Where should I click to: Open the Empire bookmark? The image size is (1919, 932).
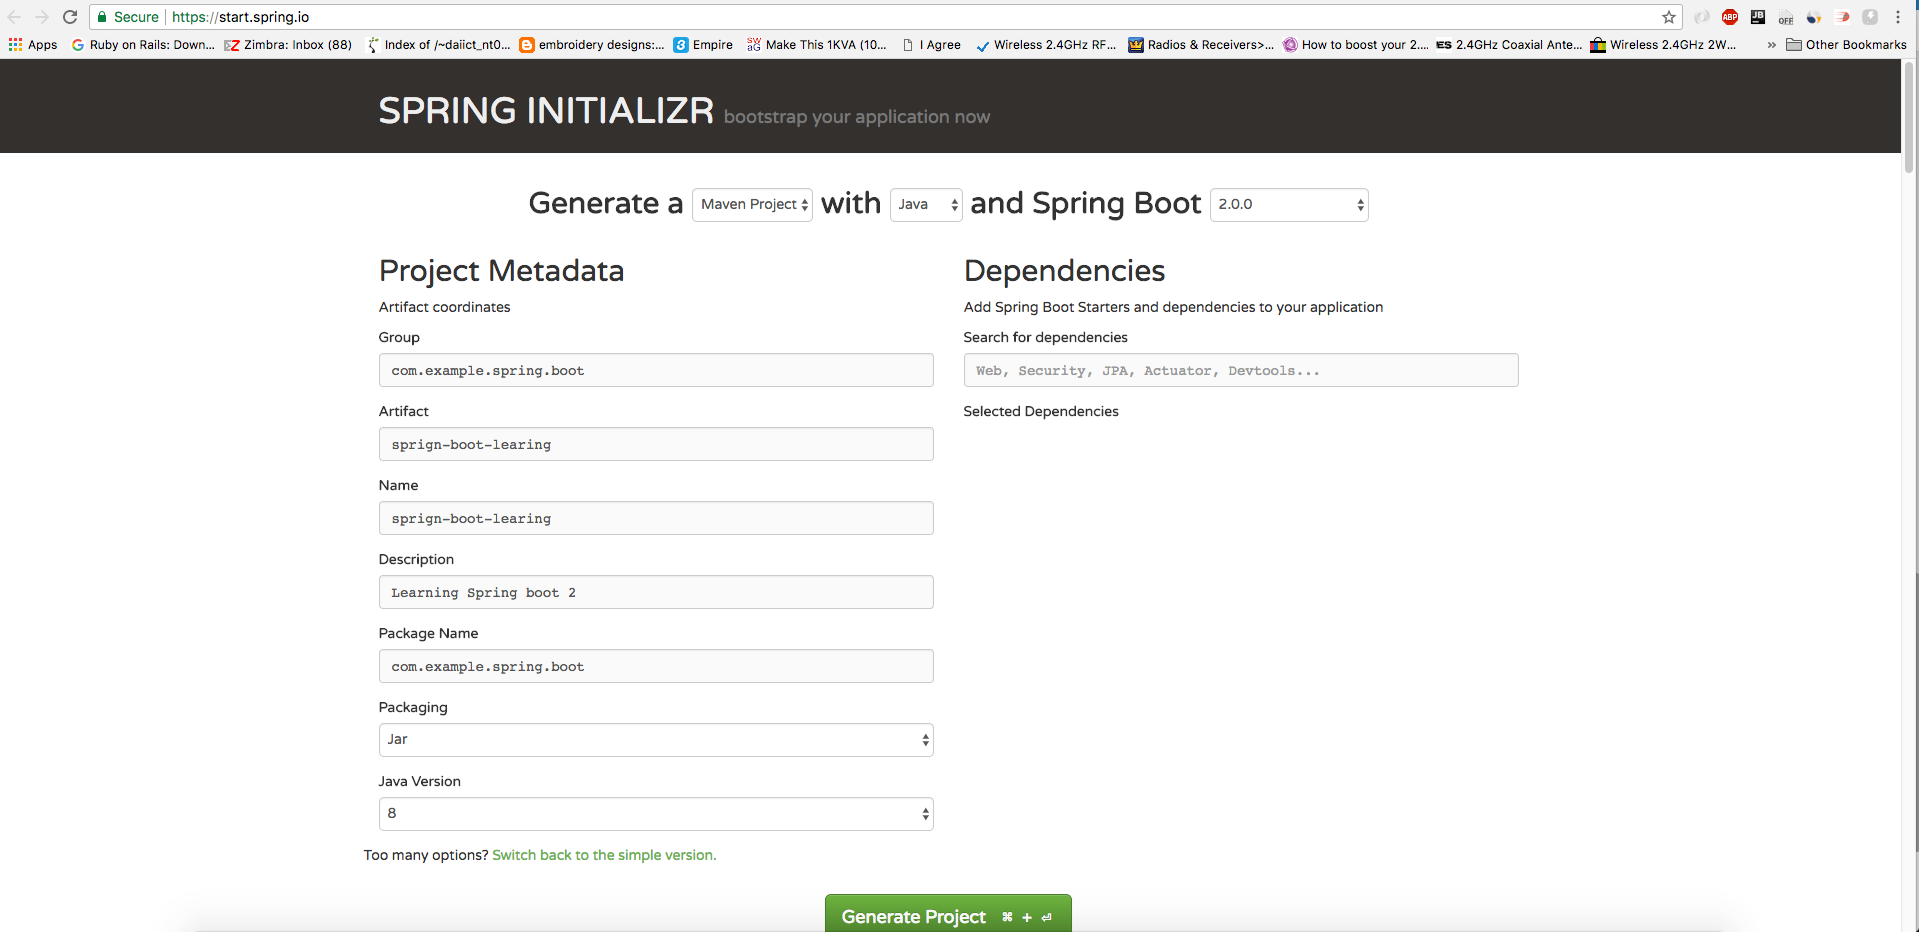pyautogui.click(x=703, y=45)
